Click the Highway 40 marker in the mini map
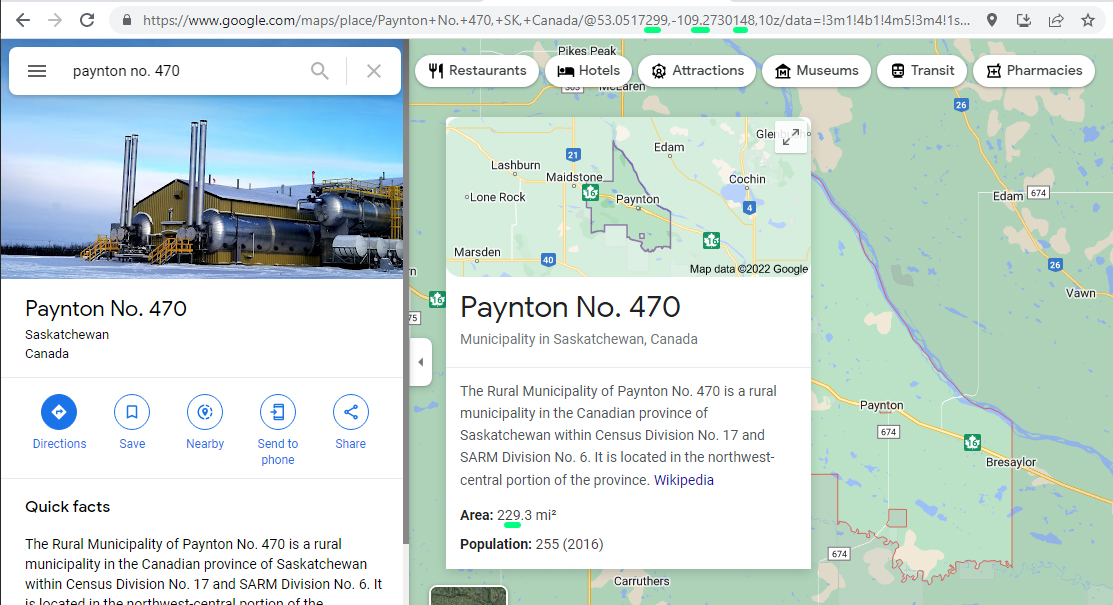Screen dimensions: 1113x605 548,260
